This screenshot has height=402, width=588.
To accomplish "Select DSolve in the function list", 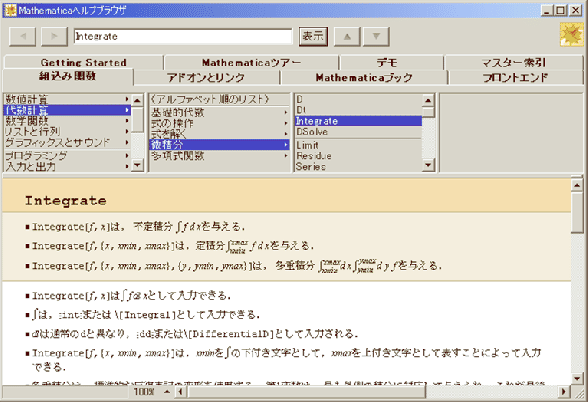I will [358, 132].
